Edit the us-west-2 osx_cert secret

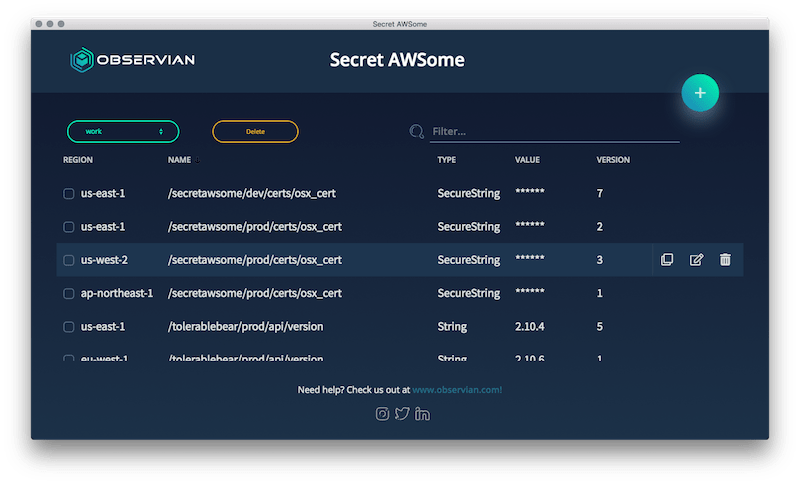coord(696,260)
